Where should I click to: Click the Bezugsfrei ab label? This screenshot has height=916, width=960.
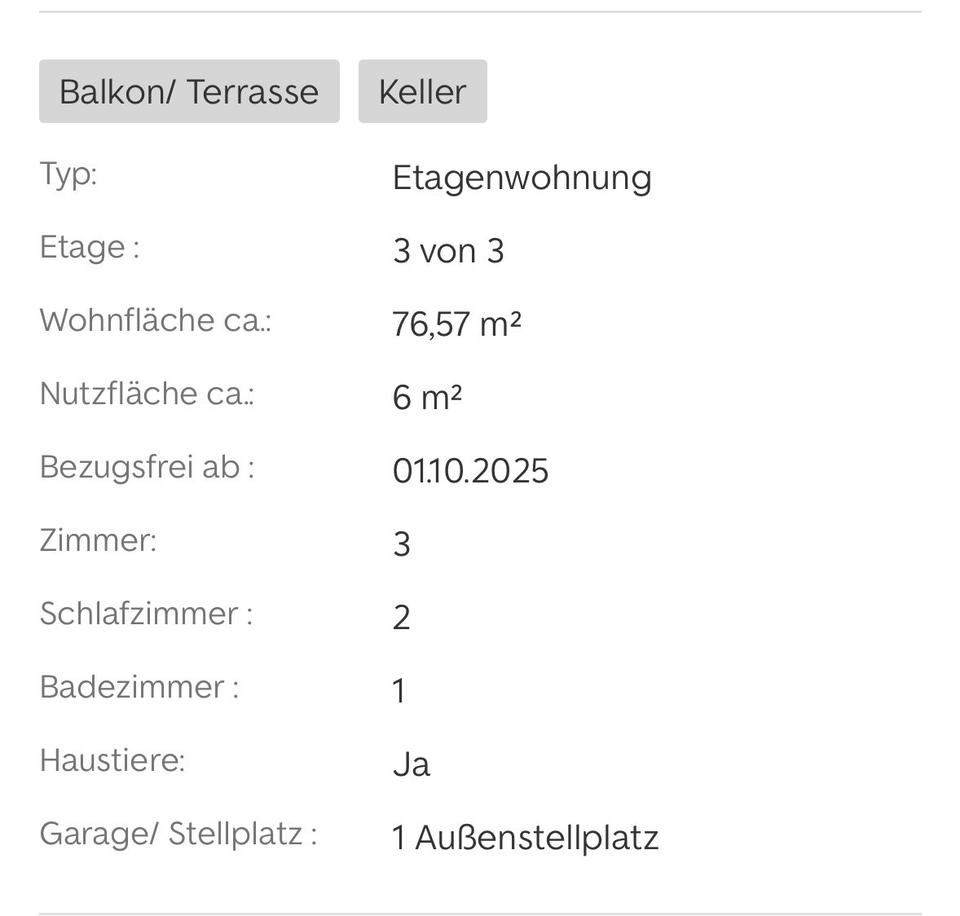coord(147,467)
